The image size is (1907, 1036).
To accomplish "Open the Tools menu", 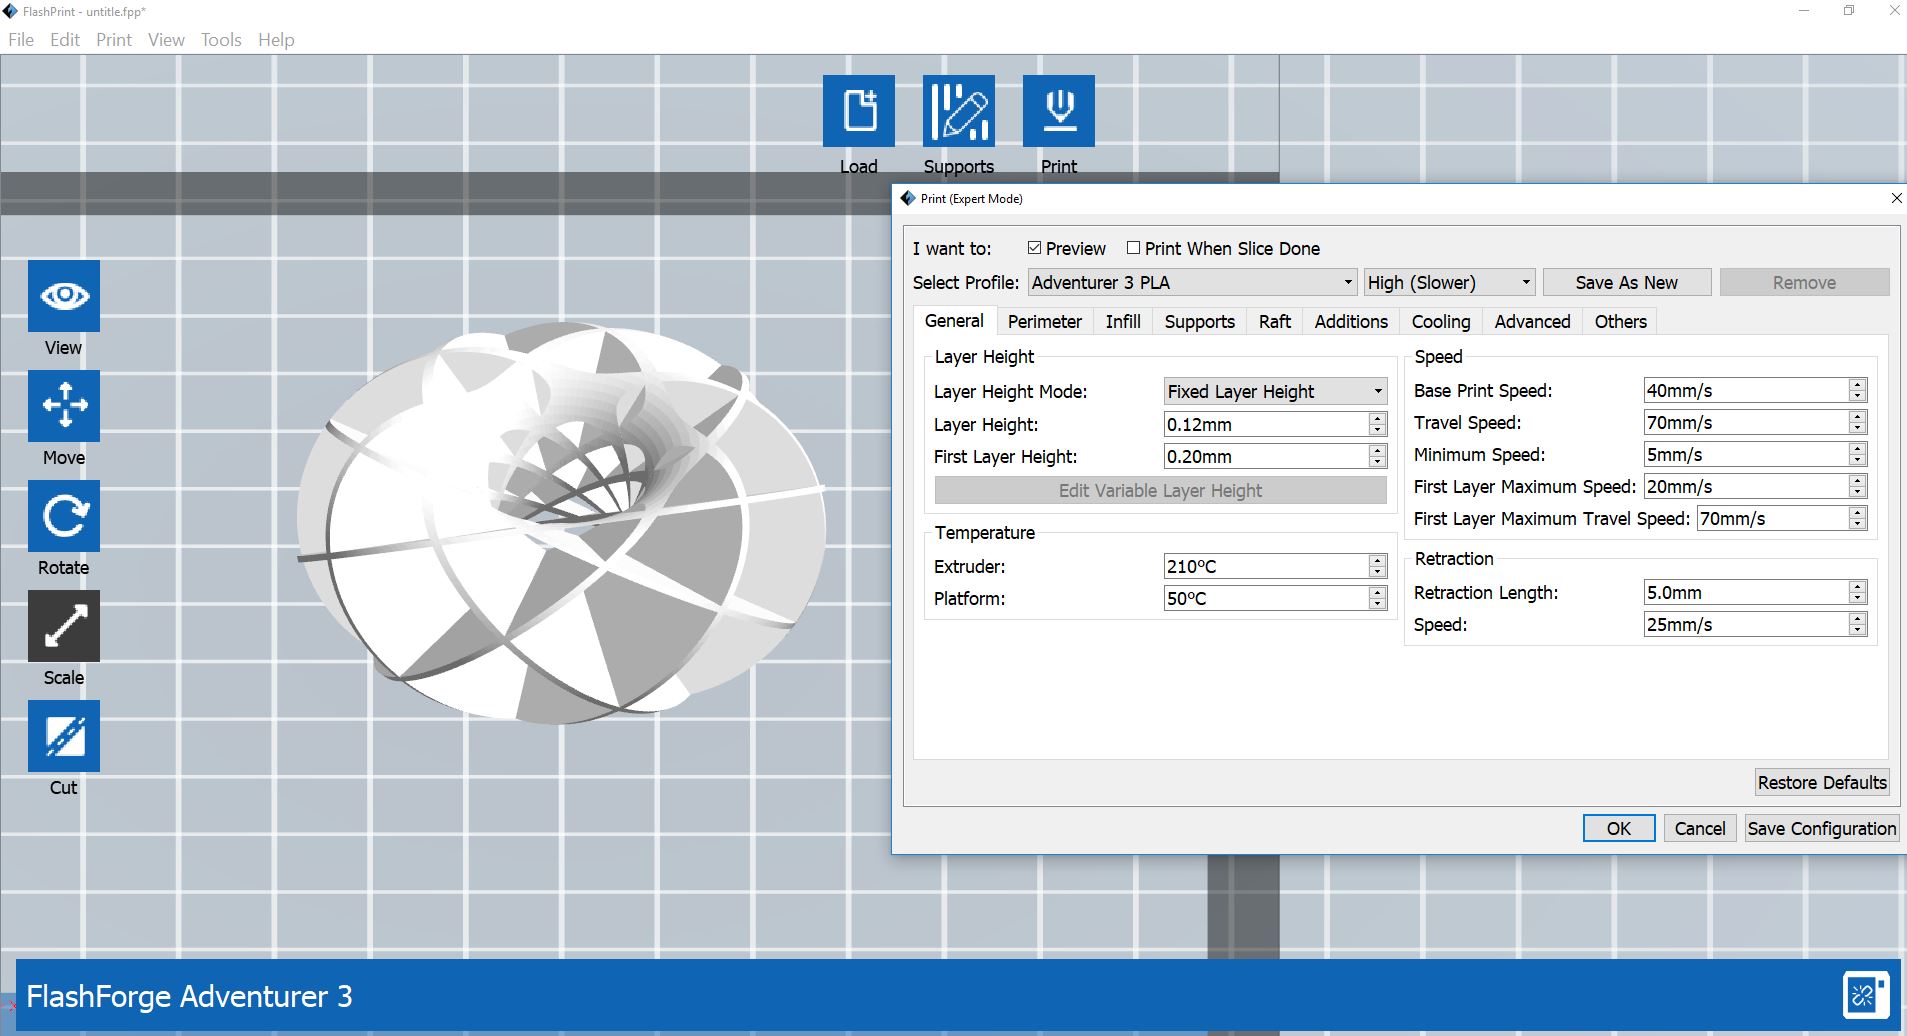I will coord(221,40).
